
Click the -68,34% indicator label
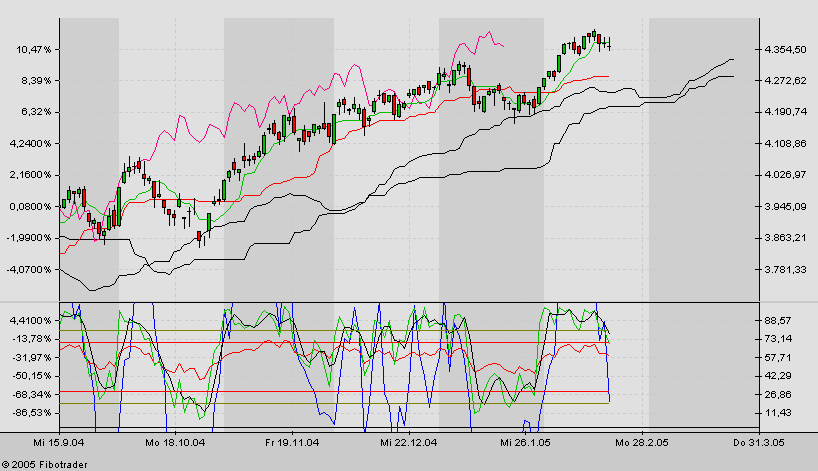click(31, 394)
